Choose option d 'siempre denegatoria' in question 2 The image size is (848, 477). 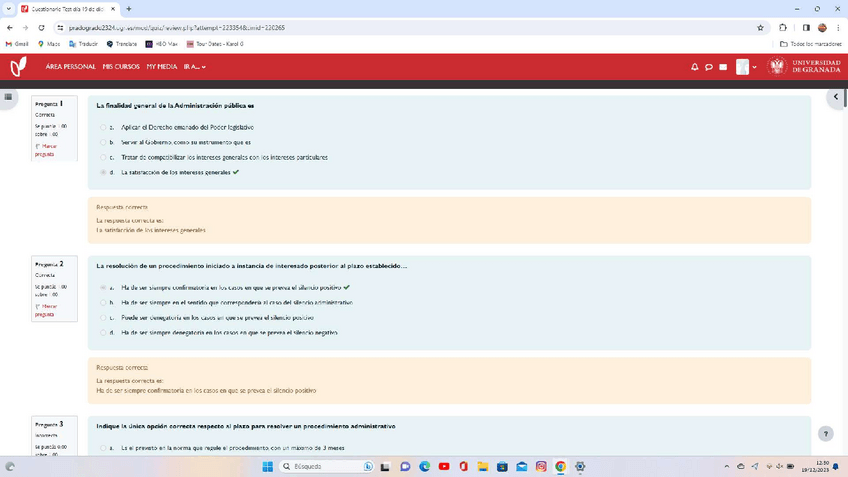[x=103, y=333]
